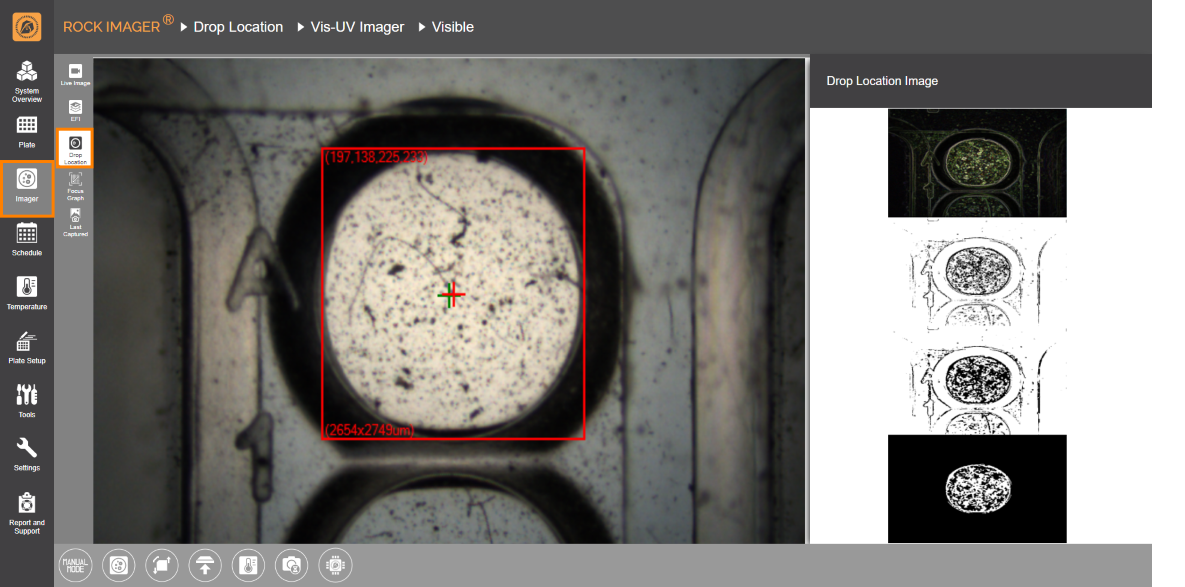Open Plate Setup from sidebar
Screen dimensions: 1185x587
tap(27, 348)
